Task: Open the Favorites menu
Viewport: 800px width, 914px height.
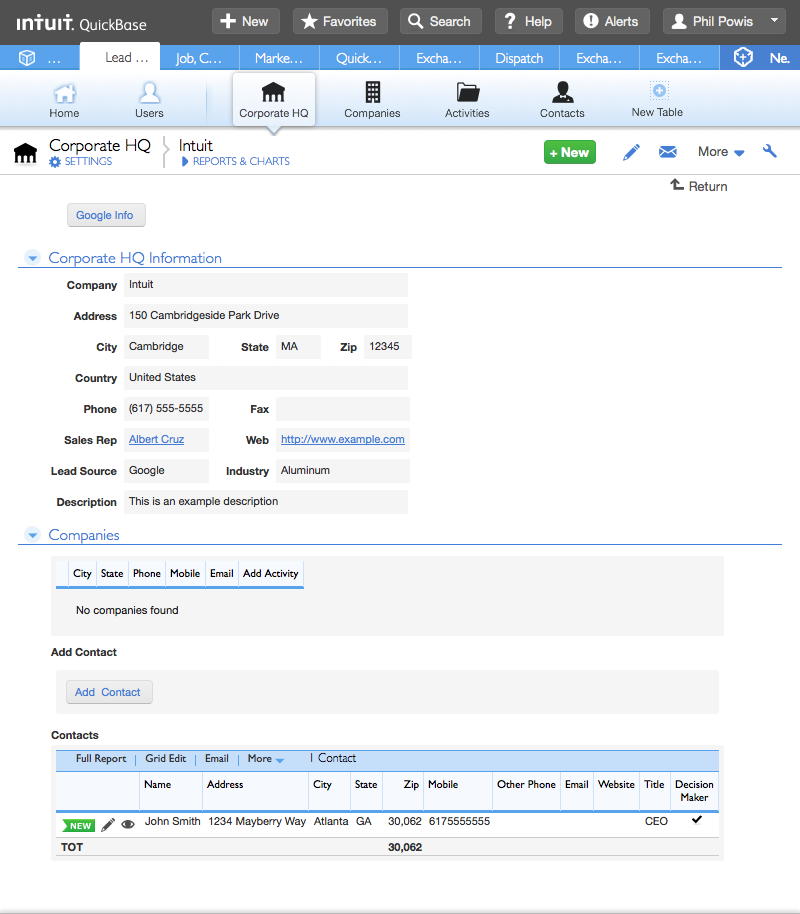Action: tap(340, 22)
